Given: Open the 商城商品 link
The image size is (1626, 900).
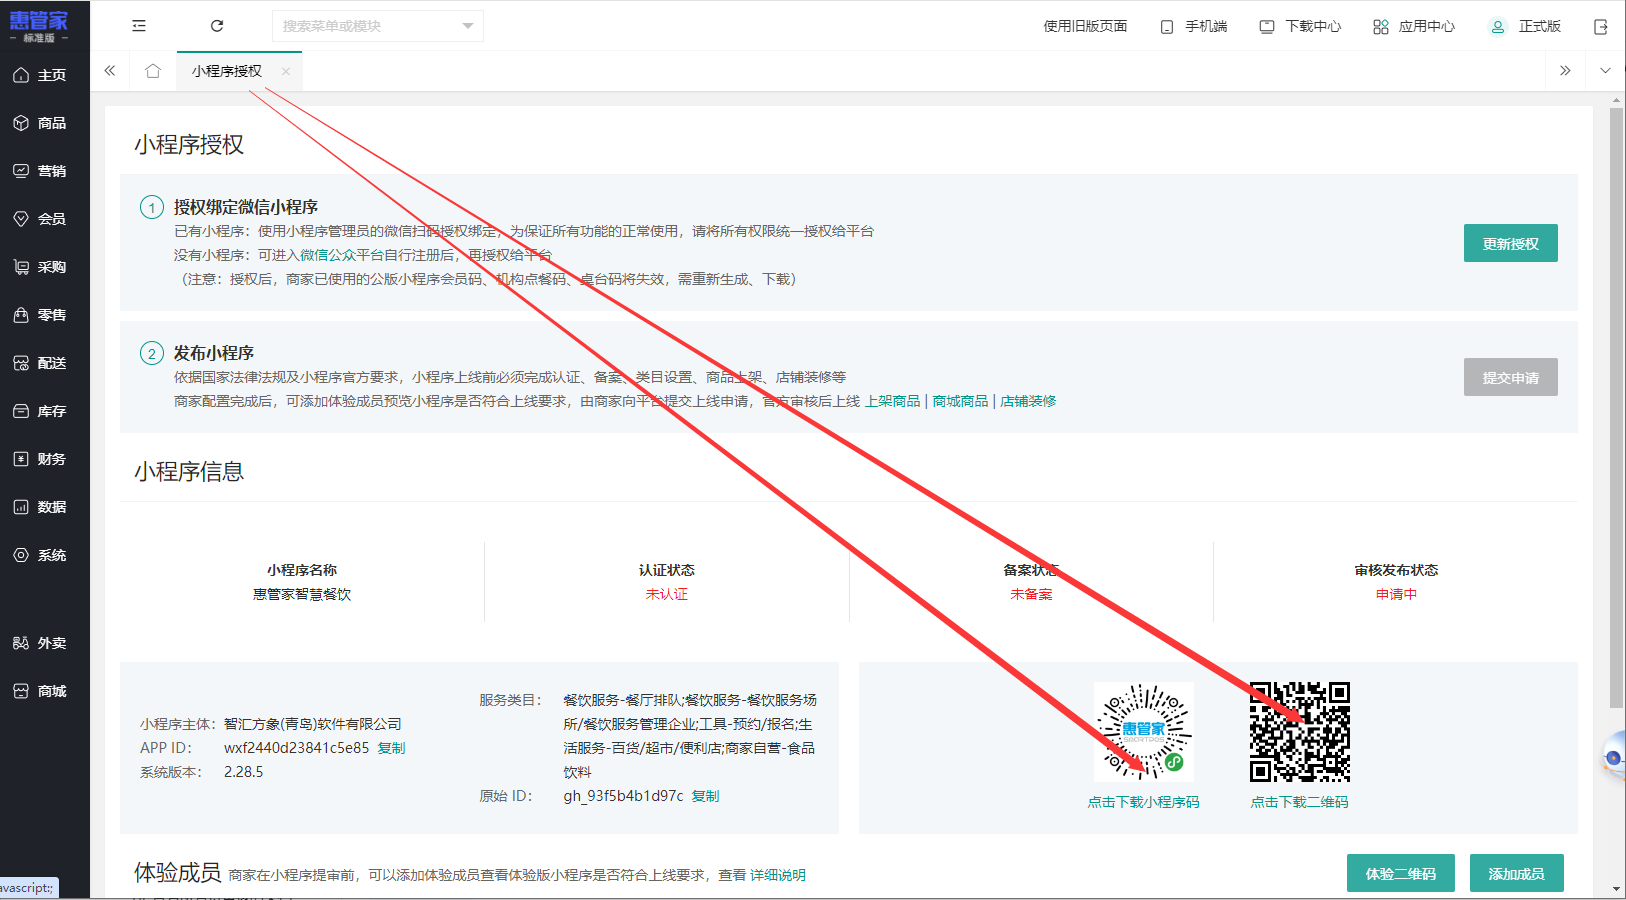Looking at the screenshot, I should tap(960, 401).
